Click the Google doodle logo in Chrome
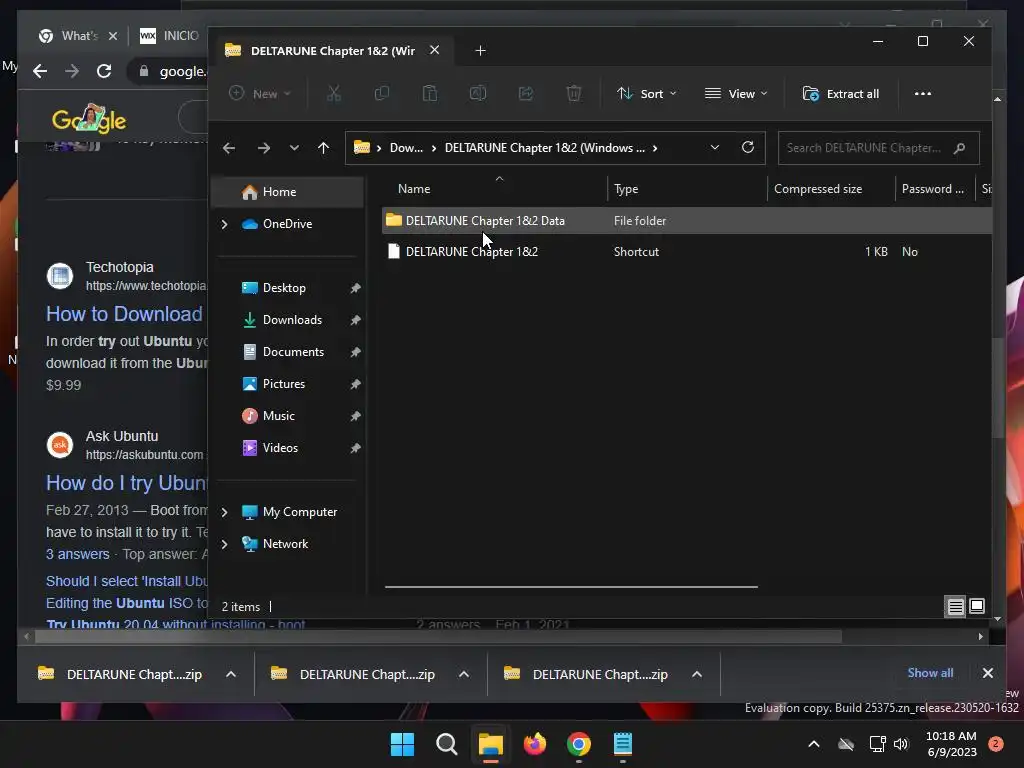Image resolution: width=1024 pixels, height=768 pixels. (89, 119)
